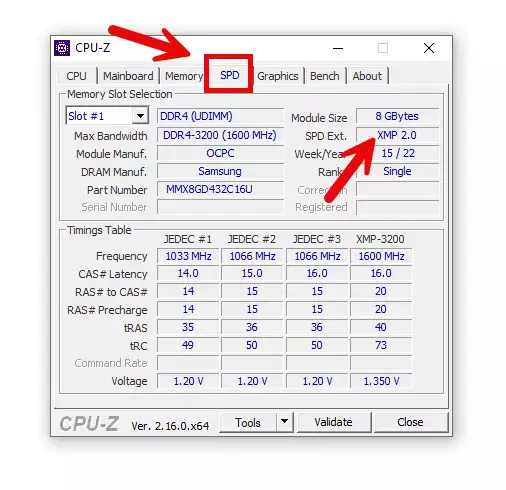Click the Close button at bottom
This screenshot has width=506, height=490.
point(410,422)
